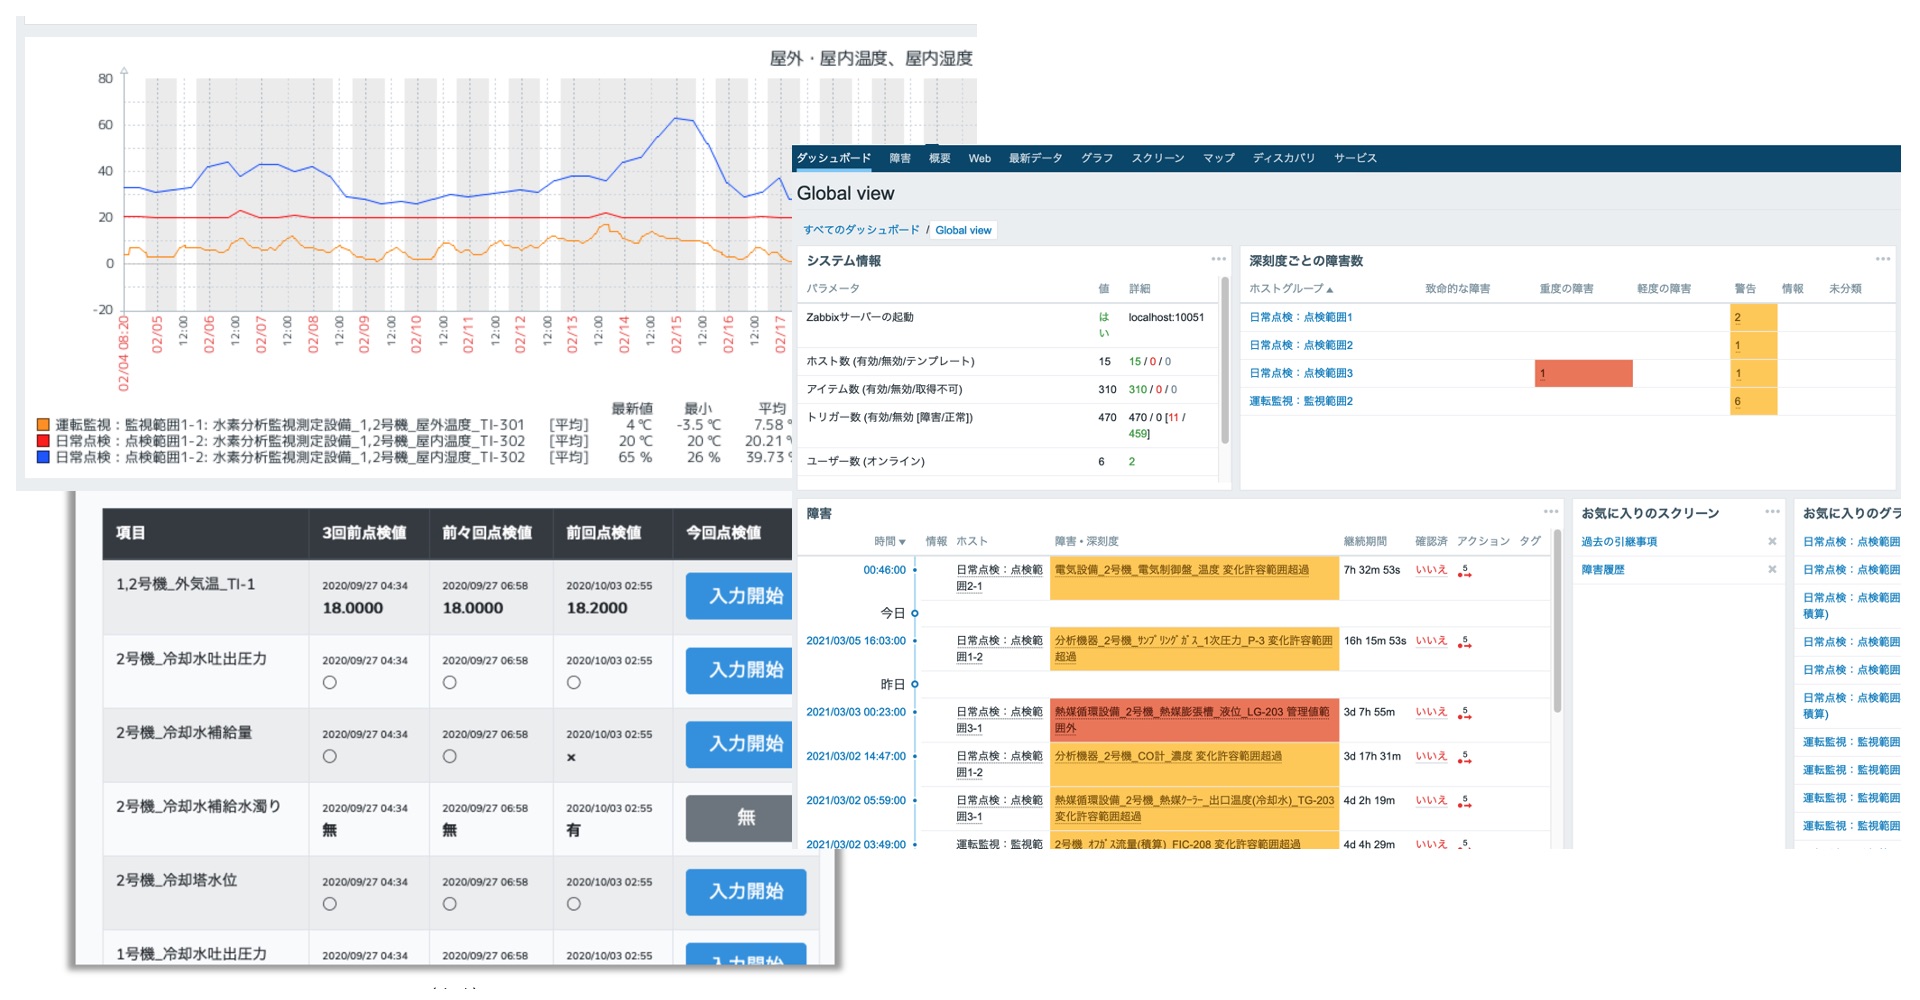Click いいえ acknowledge link for 2021/03/03 00:23:00
The width and height of the screenshot is (1920, 1000).
[x=1431, y=712]
